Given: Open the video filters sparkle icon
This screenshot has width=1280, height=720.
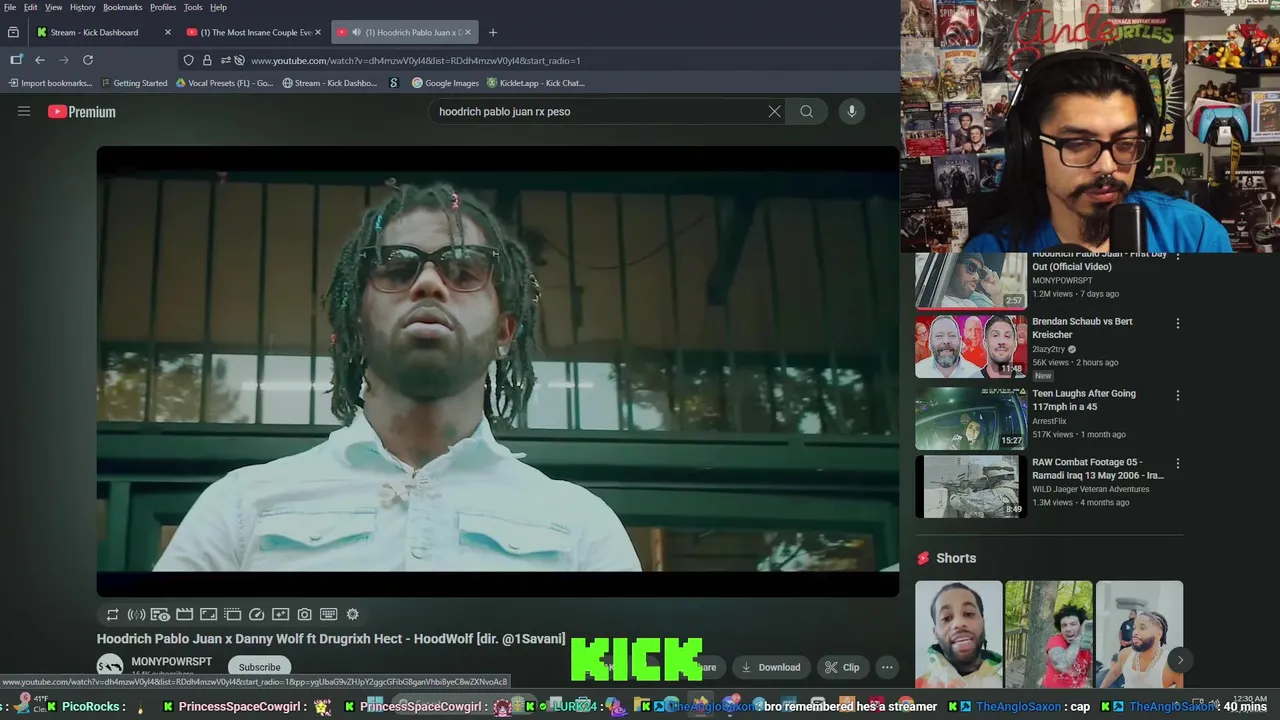Looking at the screenshot, I should pos(280,614).
